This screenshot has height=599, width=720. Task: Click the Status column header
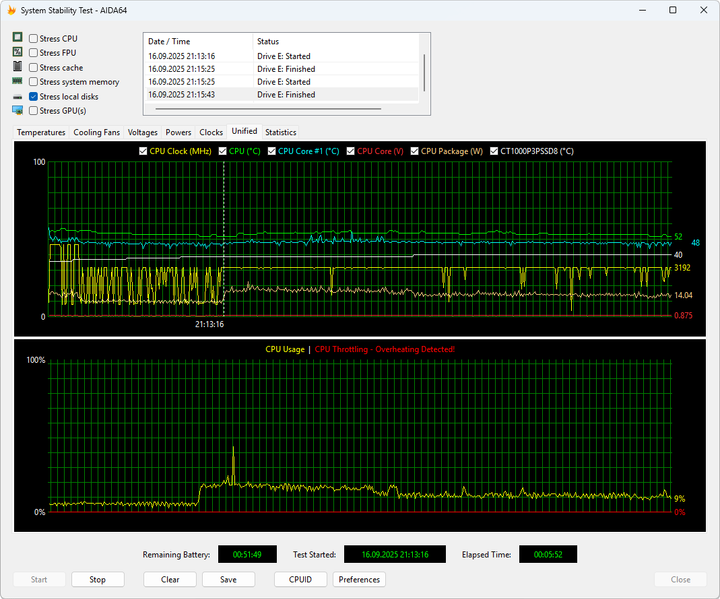coord(336,41)
